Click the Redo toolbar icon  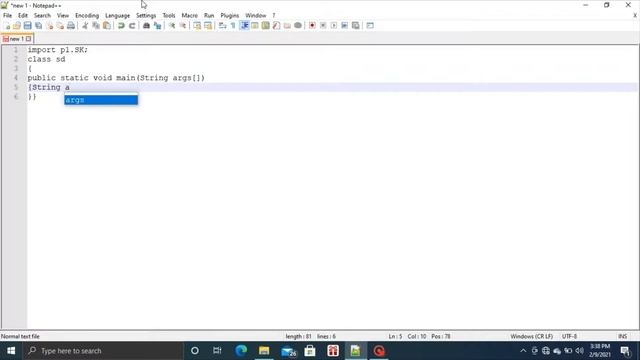[x=132, y=26]
